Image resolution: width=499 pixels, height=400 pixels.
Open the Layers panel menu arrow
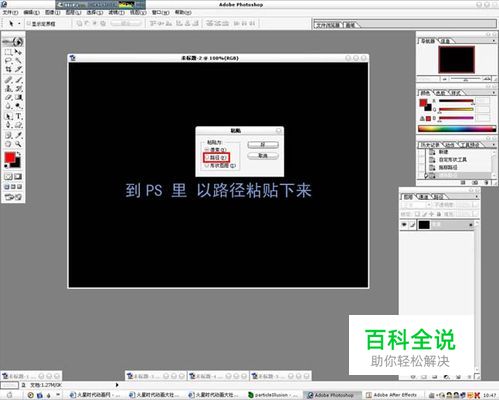[x=477, y=197]
